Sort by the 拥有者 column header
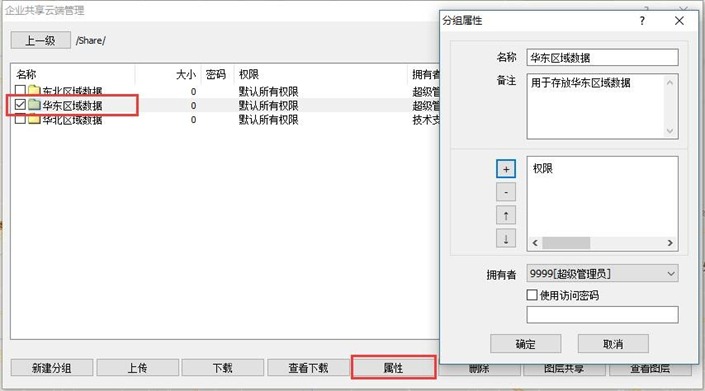 pyautogui.click(x=424, y=74)
